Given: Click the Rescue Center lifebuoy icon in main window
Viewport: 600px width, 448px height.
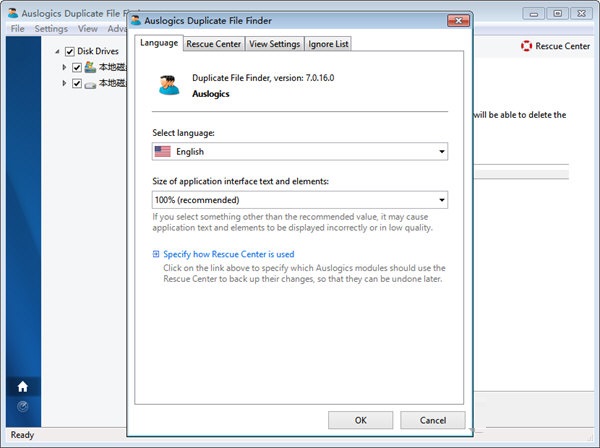Looking at the screenshot, I should pos(527,46).
